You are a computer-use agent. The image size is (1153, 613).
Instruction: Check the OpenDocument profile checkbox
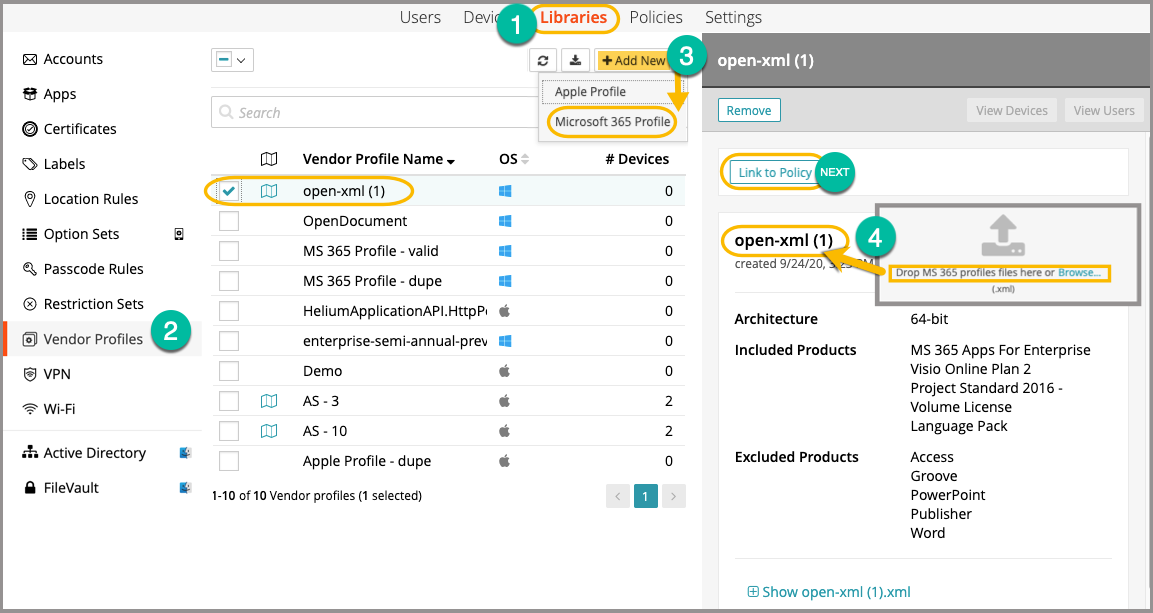click(229, 221)
